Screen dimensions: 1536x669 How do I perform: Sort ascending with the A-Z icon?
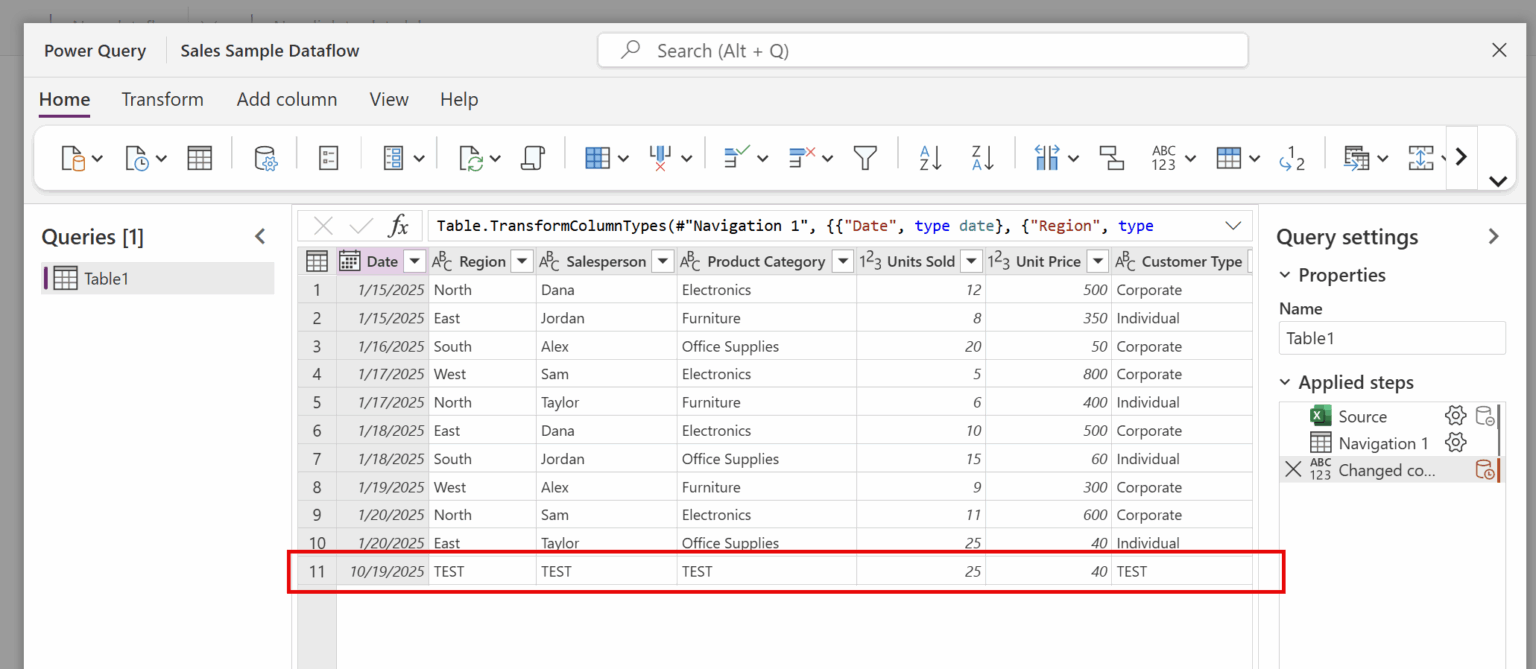[x=930, y=158]
